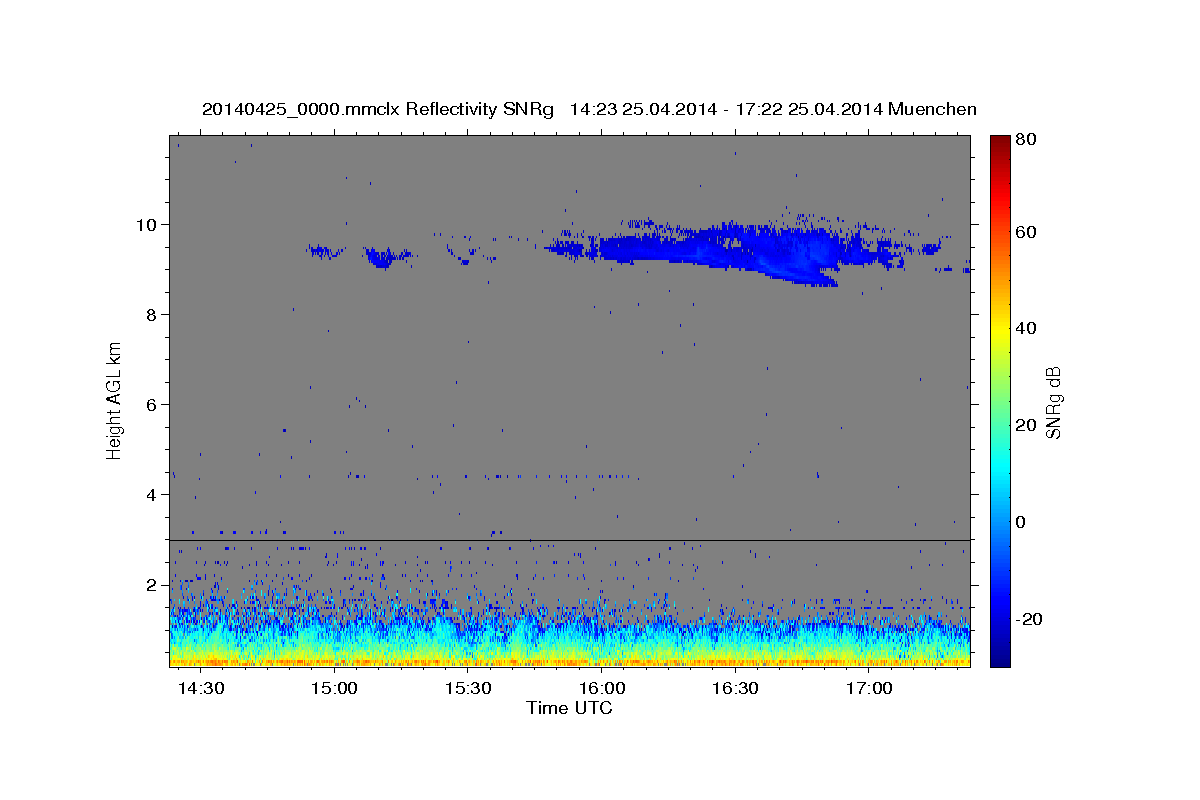Click the 15:00 time tick label
The width and height of the screenshot is (1200, 800).
pyautogui.click(x=335, y=689)
